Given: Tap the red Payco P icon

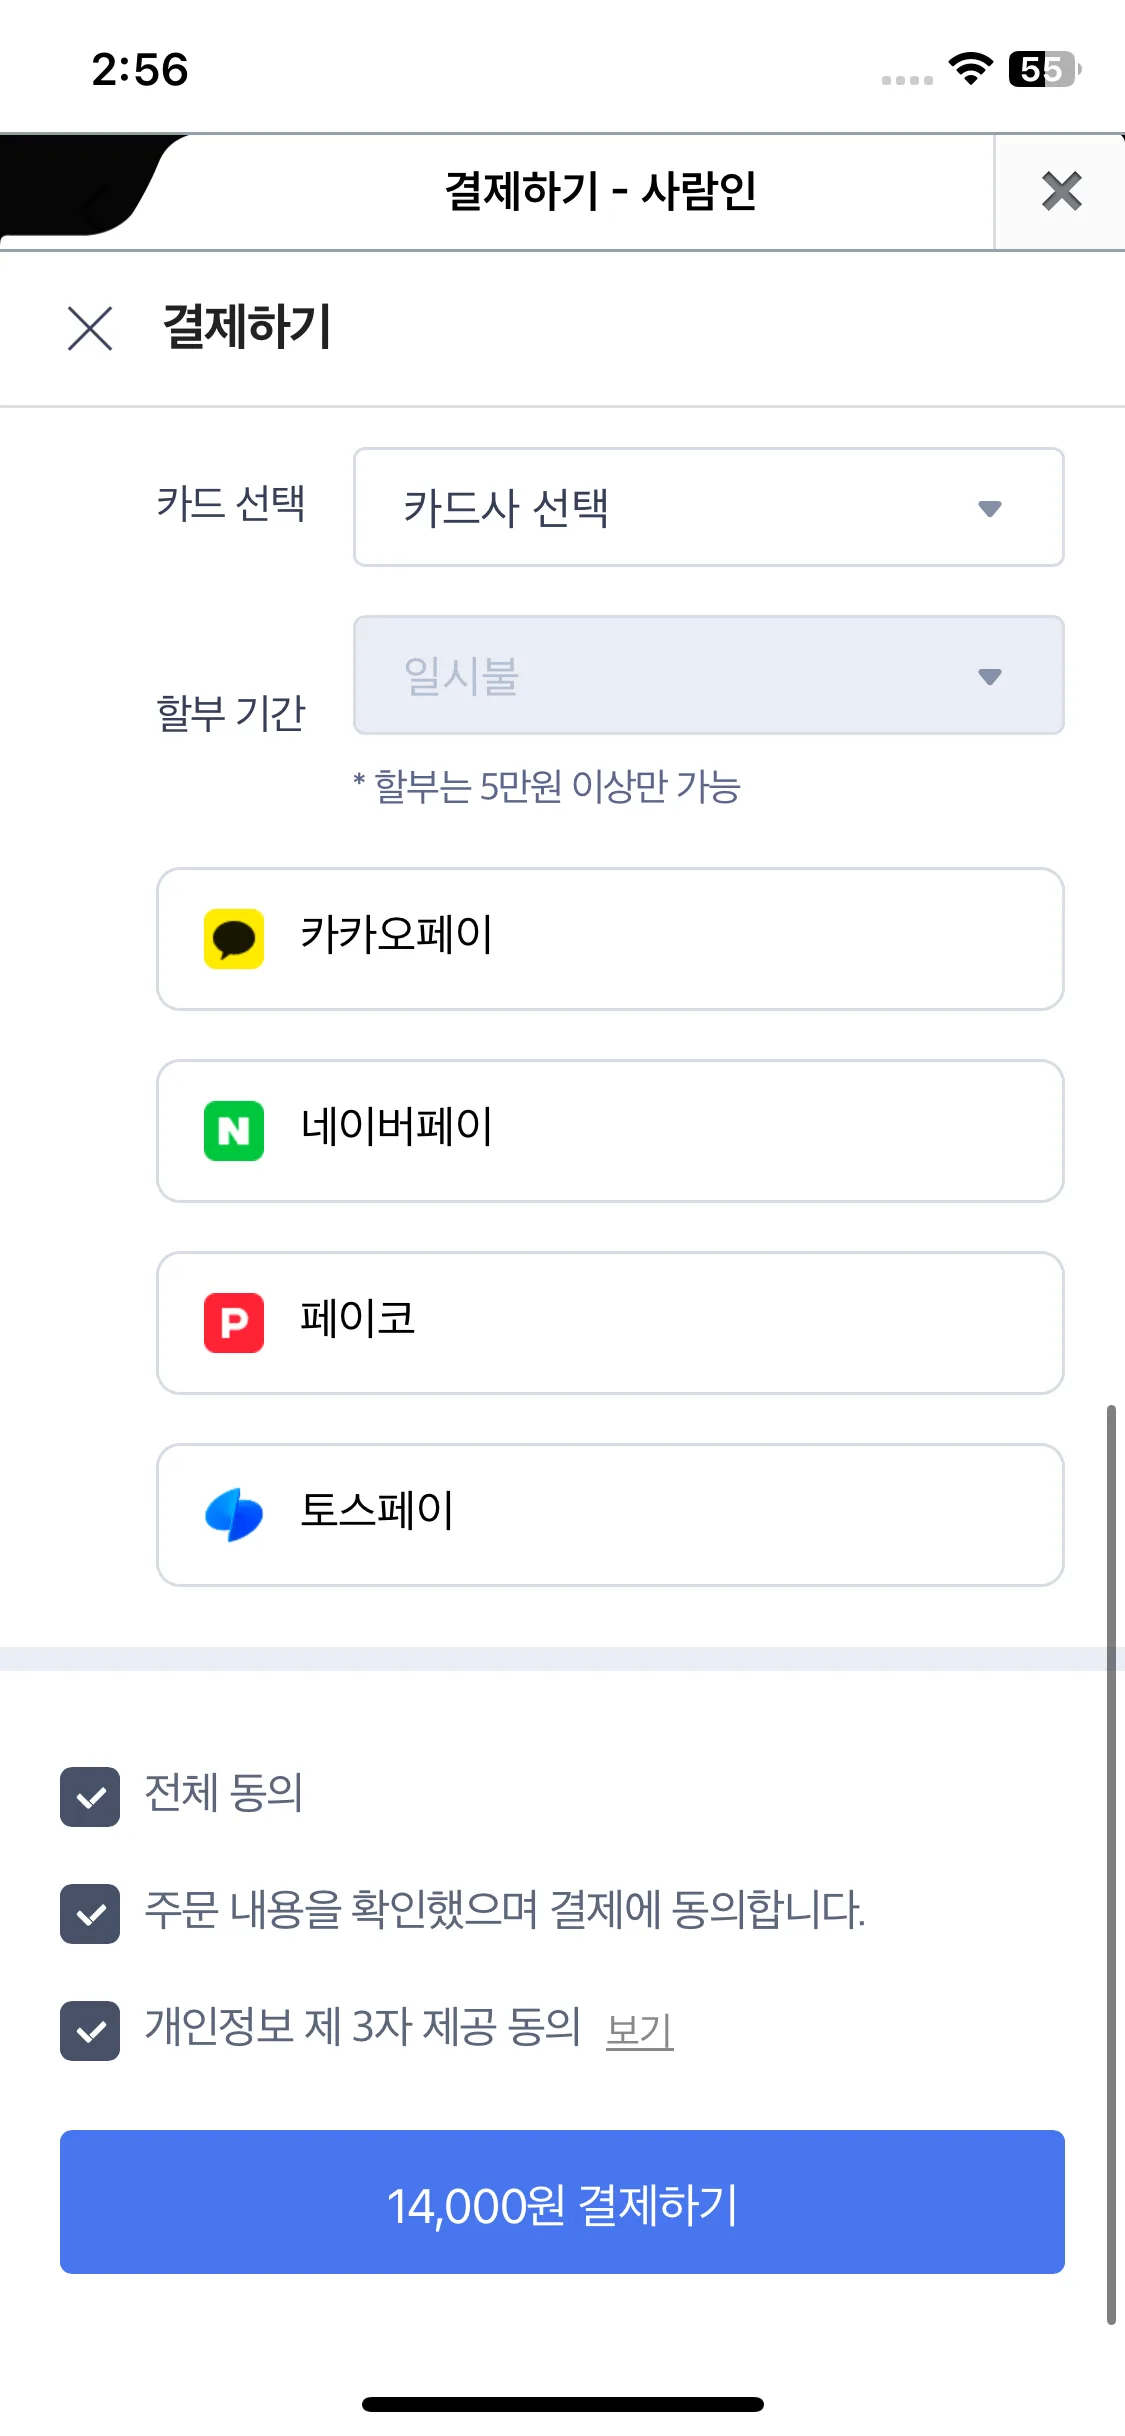Looking at the screenshot, I should click(x=234, y=1323).
